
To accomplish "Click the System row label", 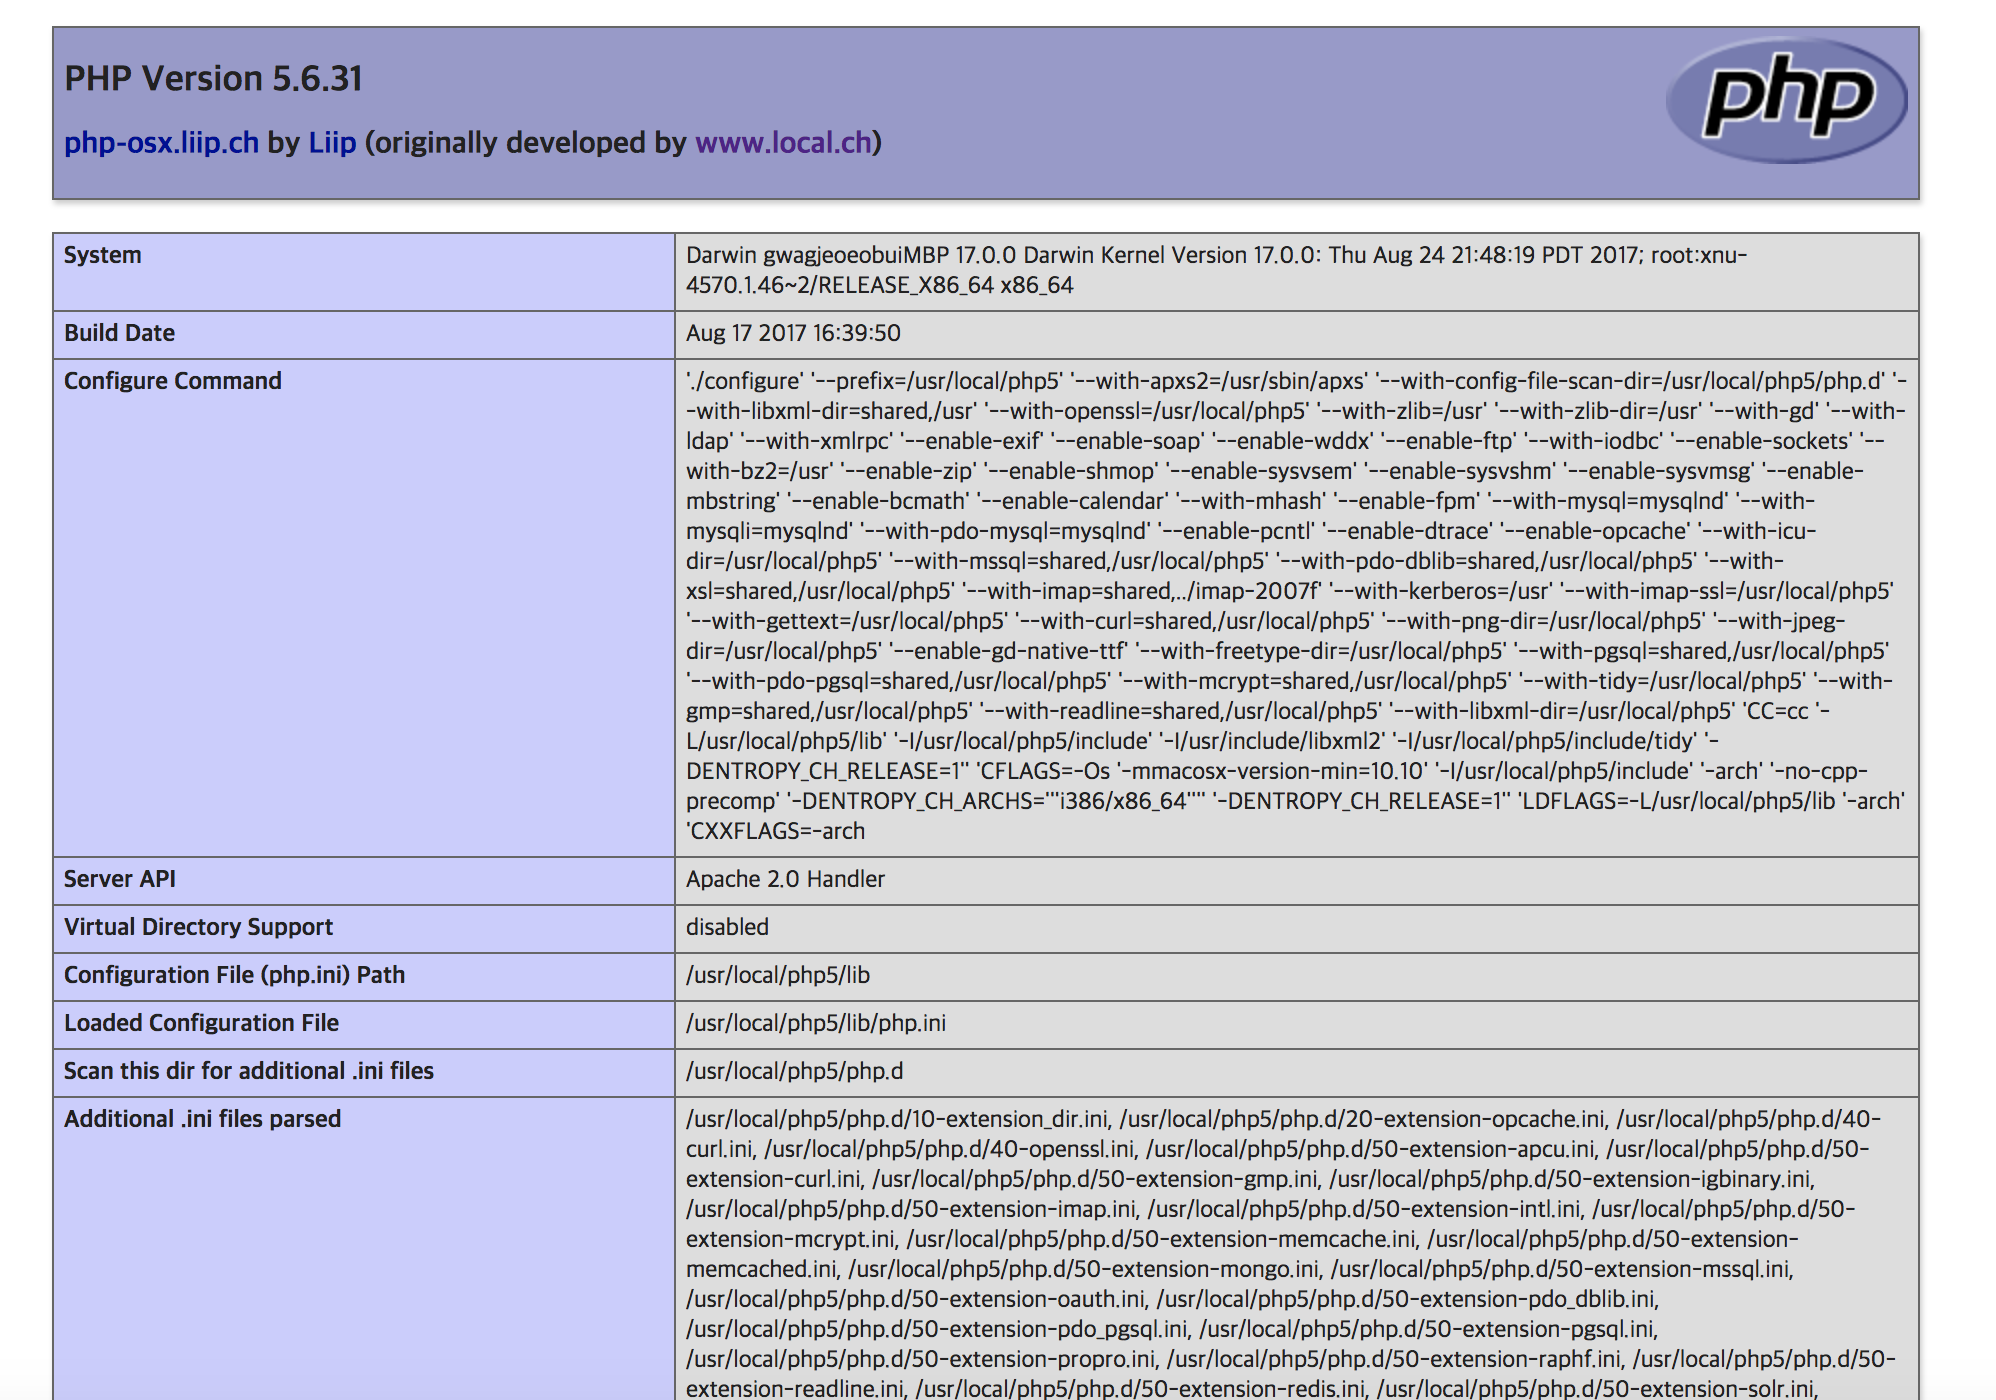I will tap(103, 255).
